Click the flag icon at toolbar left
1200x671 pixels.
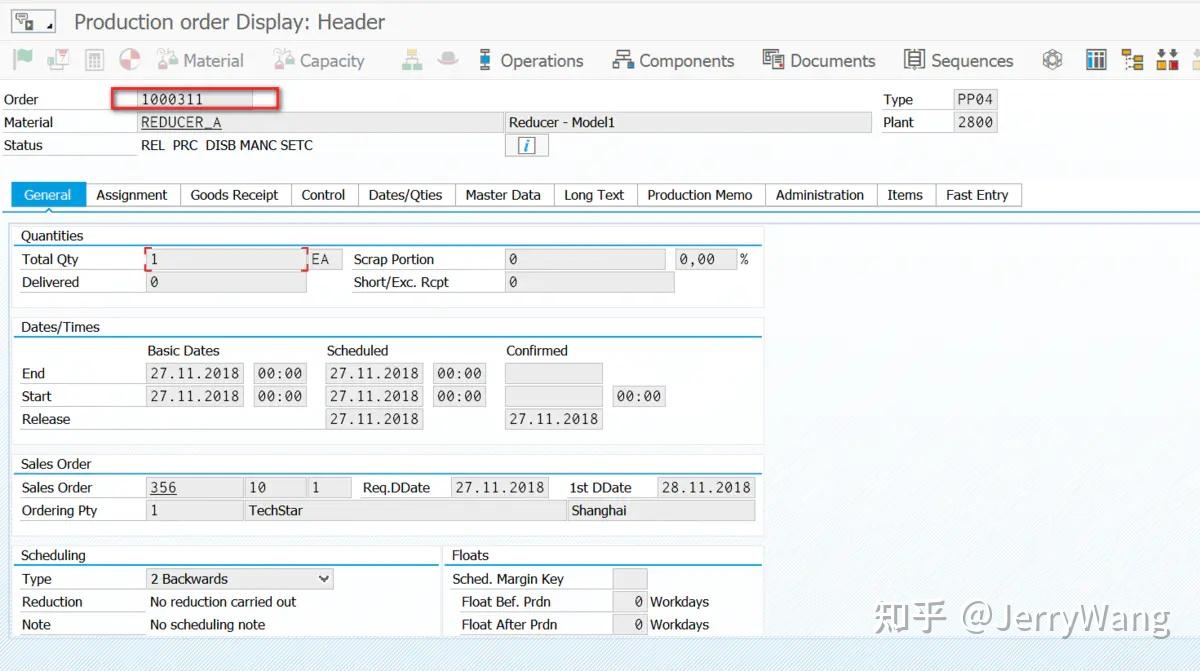click(20, 60)
